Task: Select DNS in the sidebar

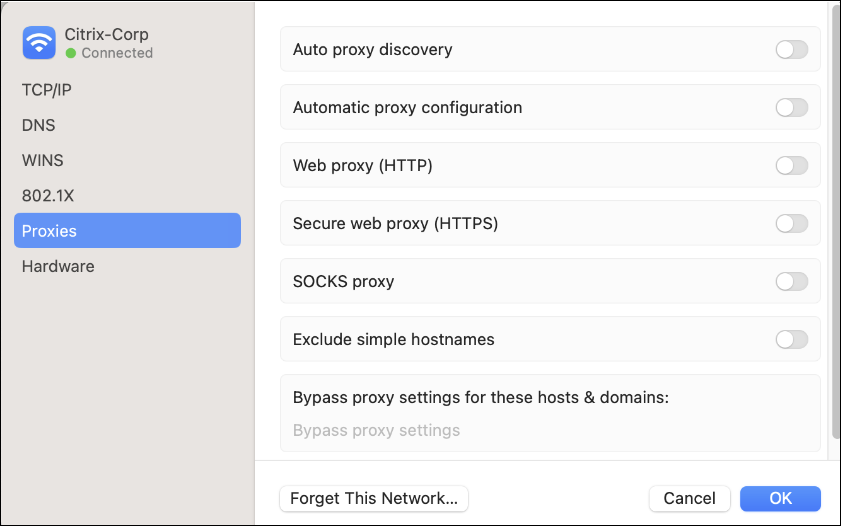Action: [x=39, y=126]
